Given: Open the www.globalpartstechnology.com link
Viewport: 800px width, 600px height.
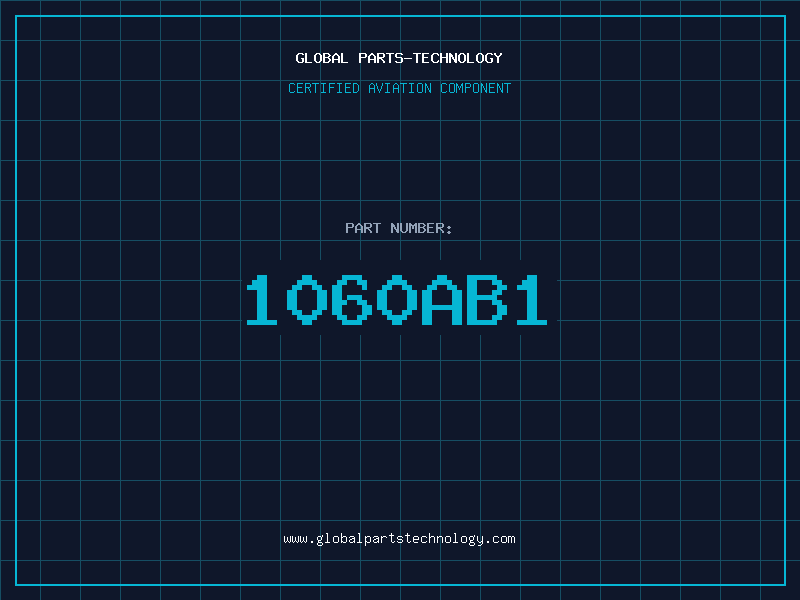Looking at the screenshot, I should coord(399,539).
